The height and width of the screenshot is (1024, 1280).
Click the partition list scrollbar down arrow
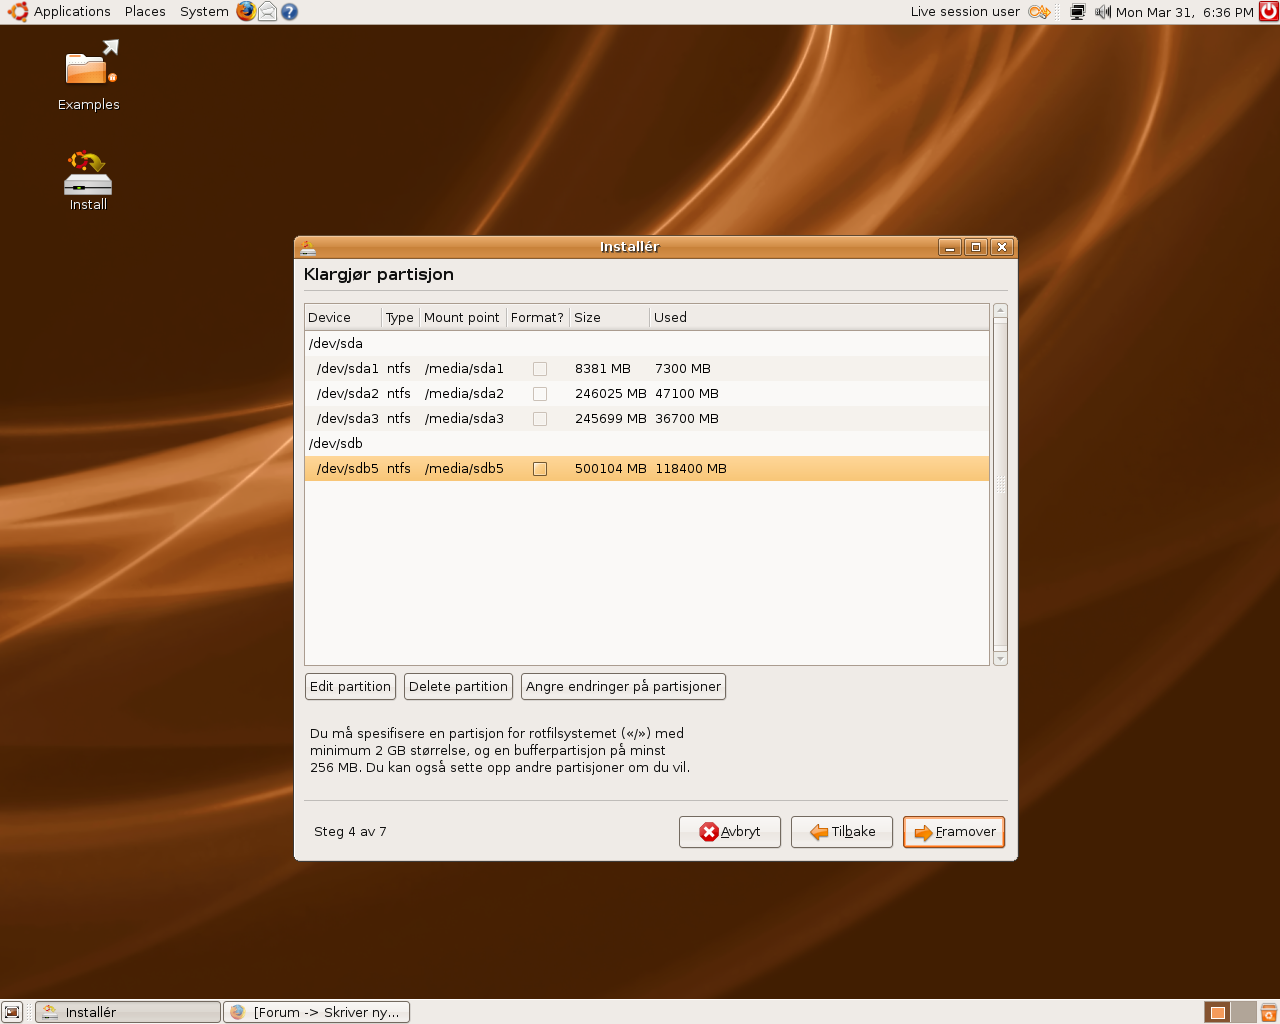pyautogui.click(x=1000, y=659)
